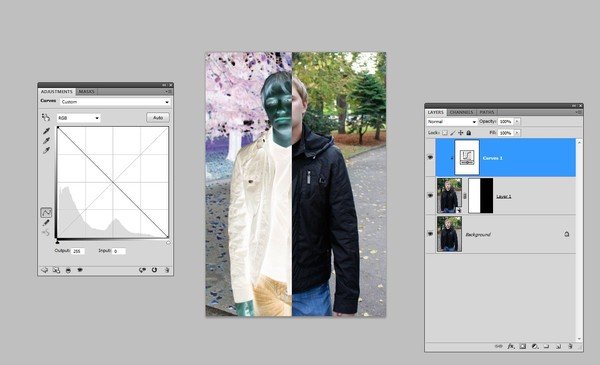
Task: Click the Input value field
Action: [119, 251]
